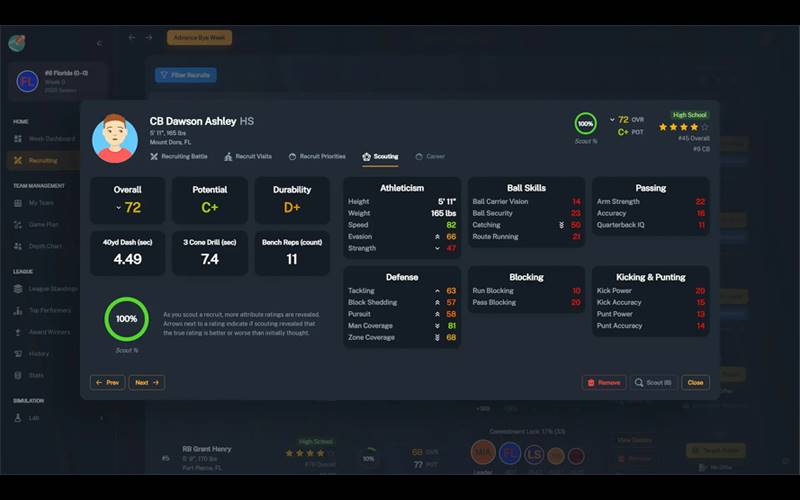Close the recruit details dialog
The image size is (800, 500).
(x=695, y=382)
